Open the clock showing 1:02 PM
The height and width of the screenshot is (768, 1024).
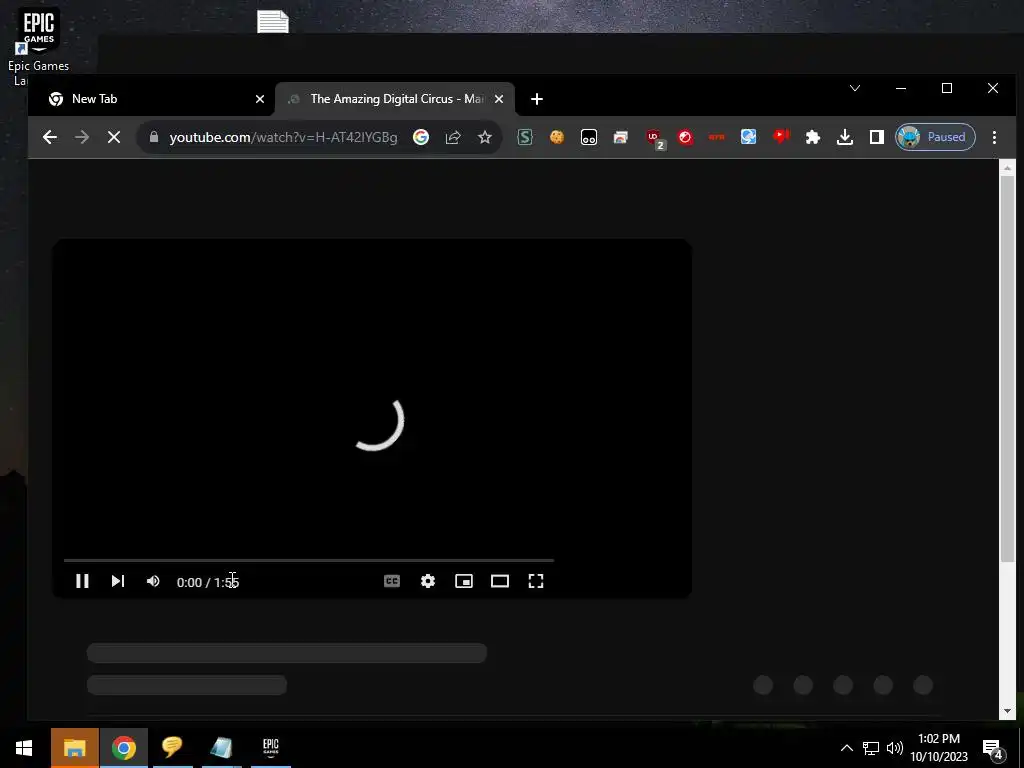coord(939,748)
